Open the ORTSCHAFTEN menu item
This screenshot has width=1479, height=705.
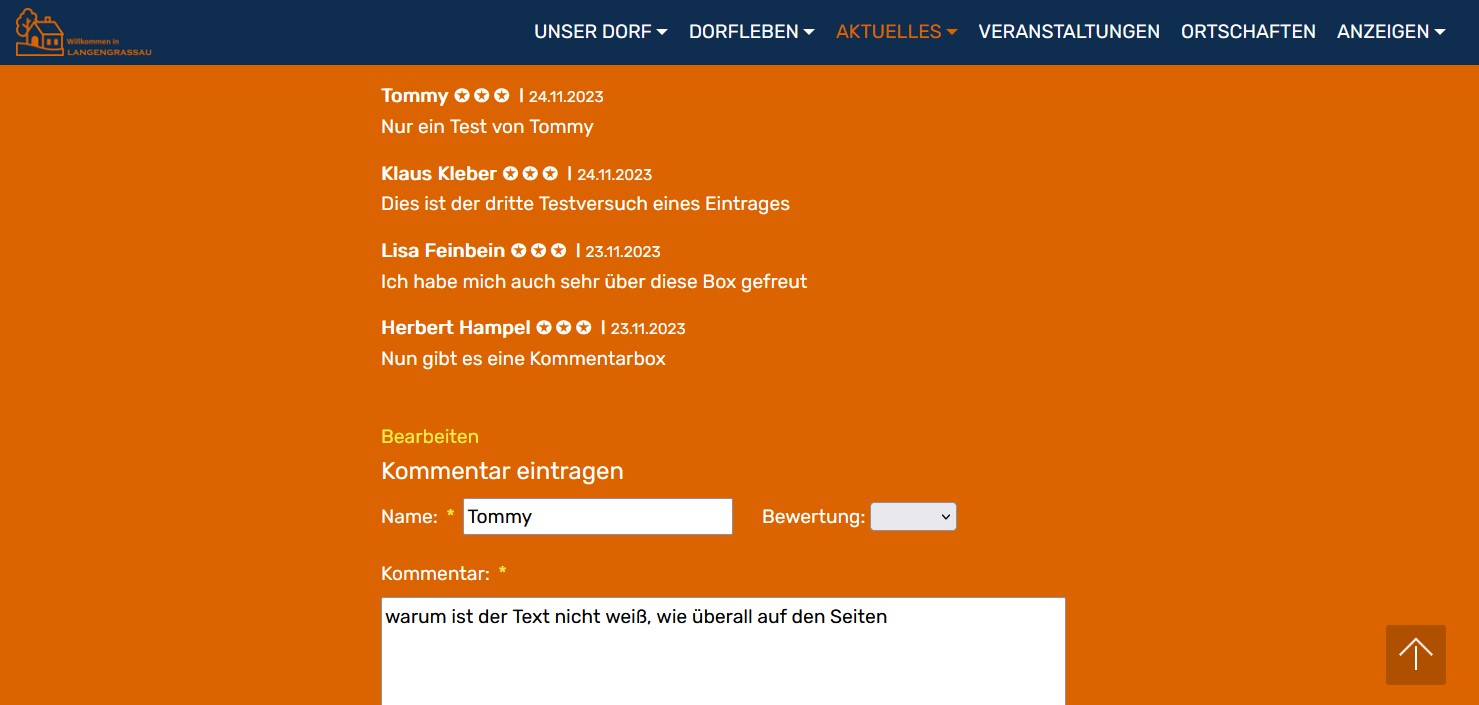(1248, 32)
